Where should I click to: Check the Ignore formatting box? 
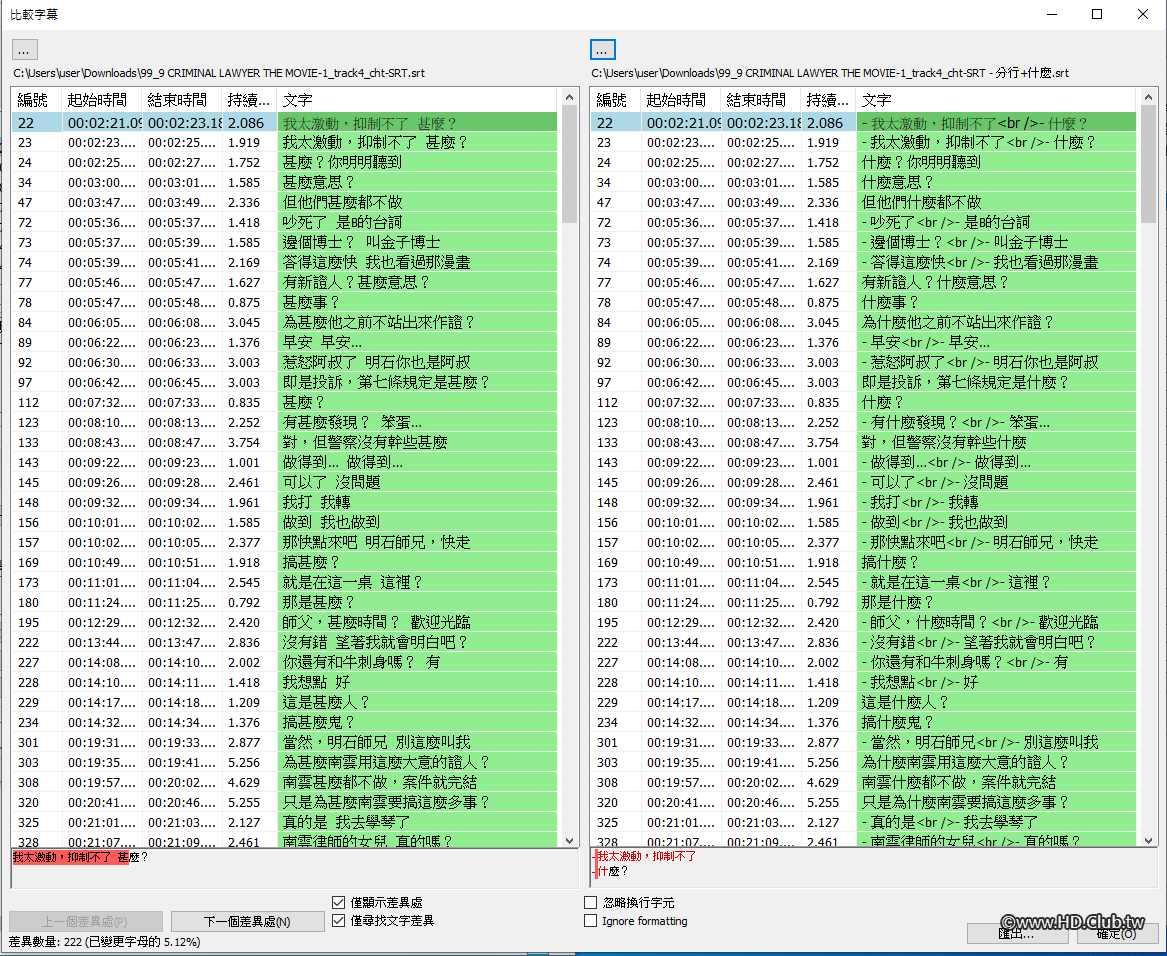(x=590, y=922)
